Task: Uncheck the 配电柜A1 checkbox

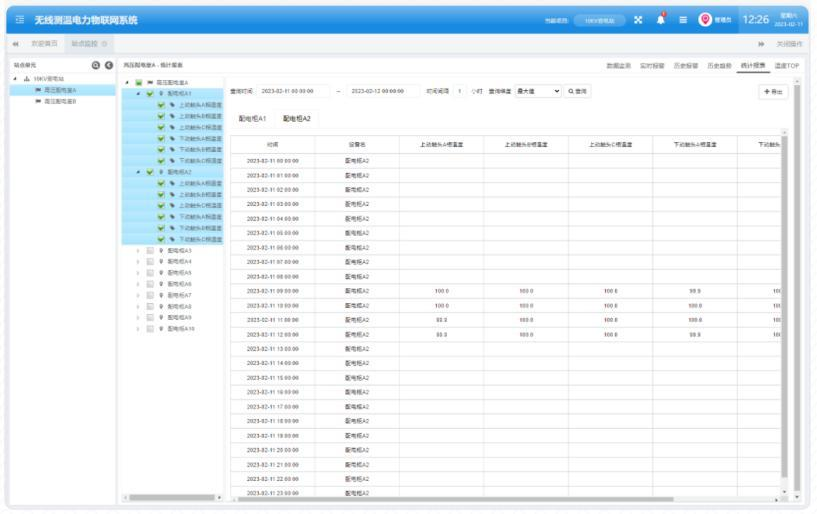Action: pos(150,93)
